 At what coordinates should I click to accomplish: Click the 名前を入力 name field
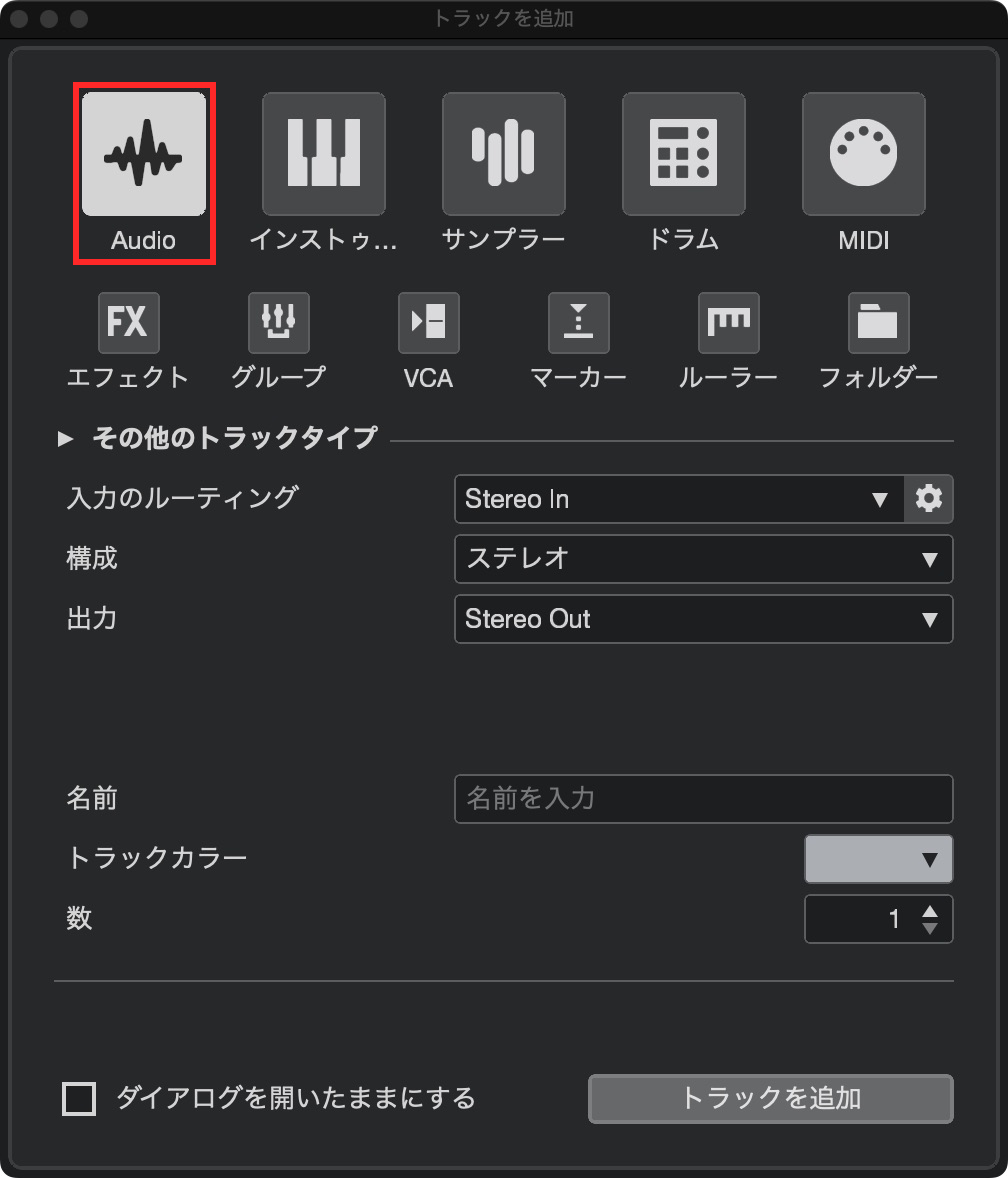pos(704,799)
